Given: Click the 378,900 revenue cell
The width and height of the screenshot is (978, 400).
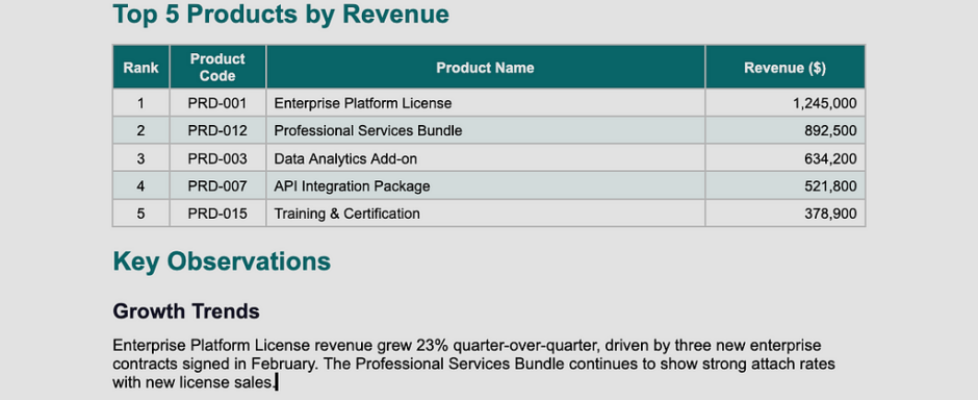Looking at the screenshot, I should (829, 214).
